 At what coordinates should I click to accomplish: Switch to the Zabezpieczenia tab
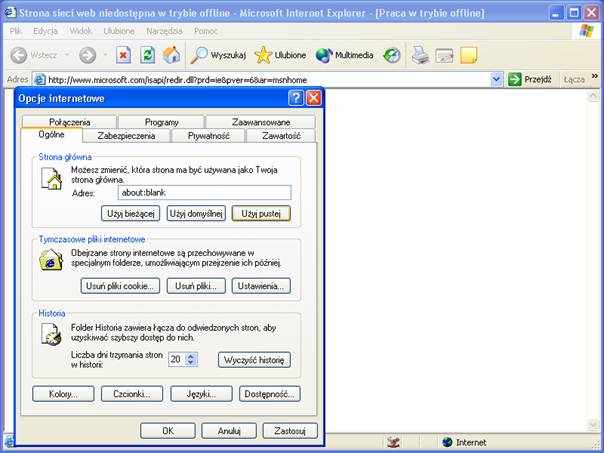click(x=126, y=136)
